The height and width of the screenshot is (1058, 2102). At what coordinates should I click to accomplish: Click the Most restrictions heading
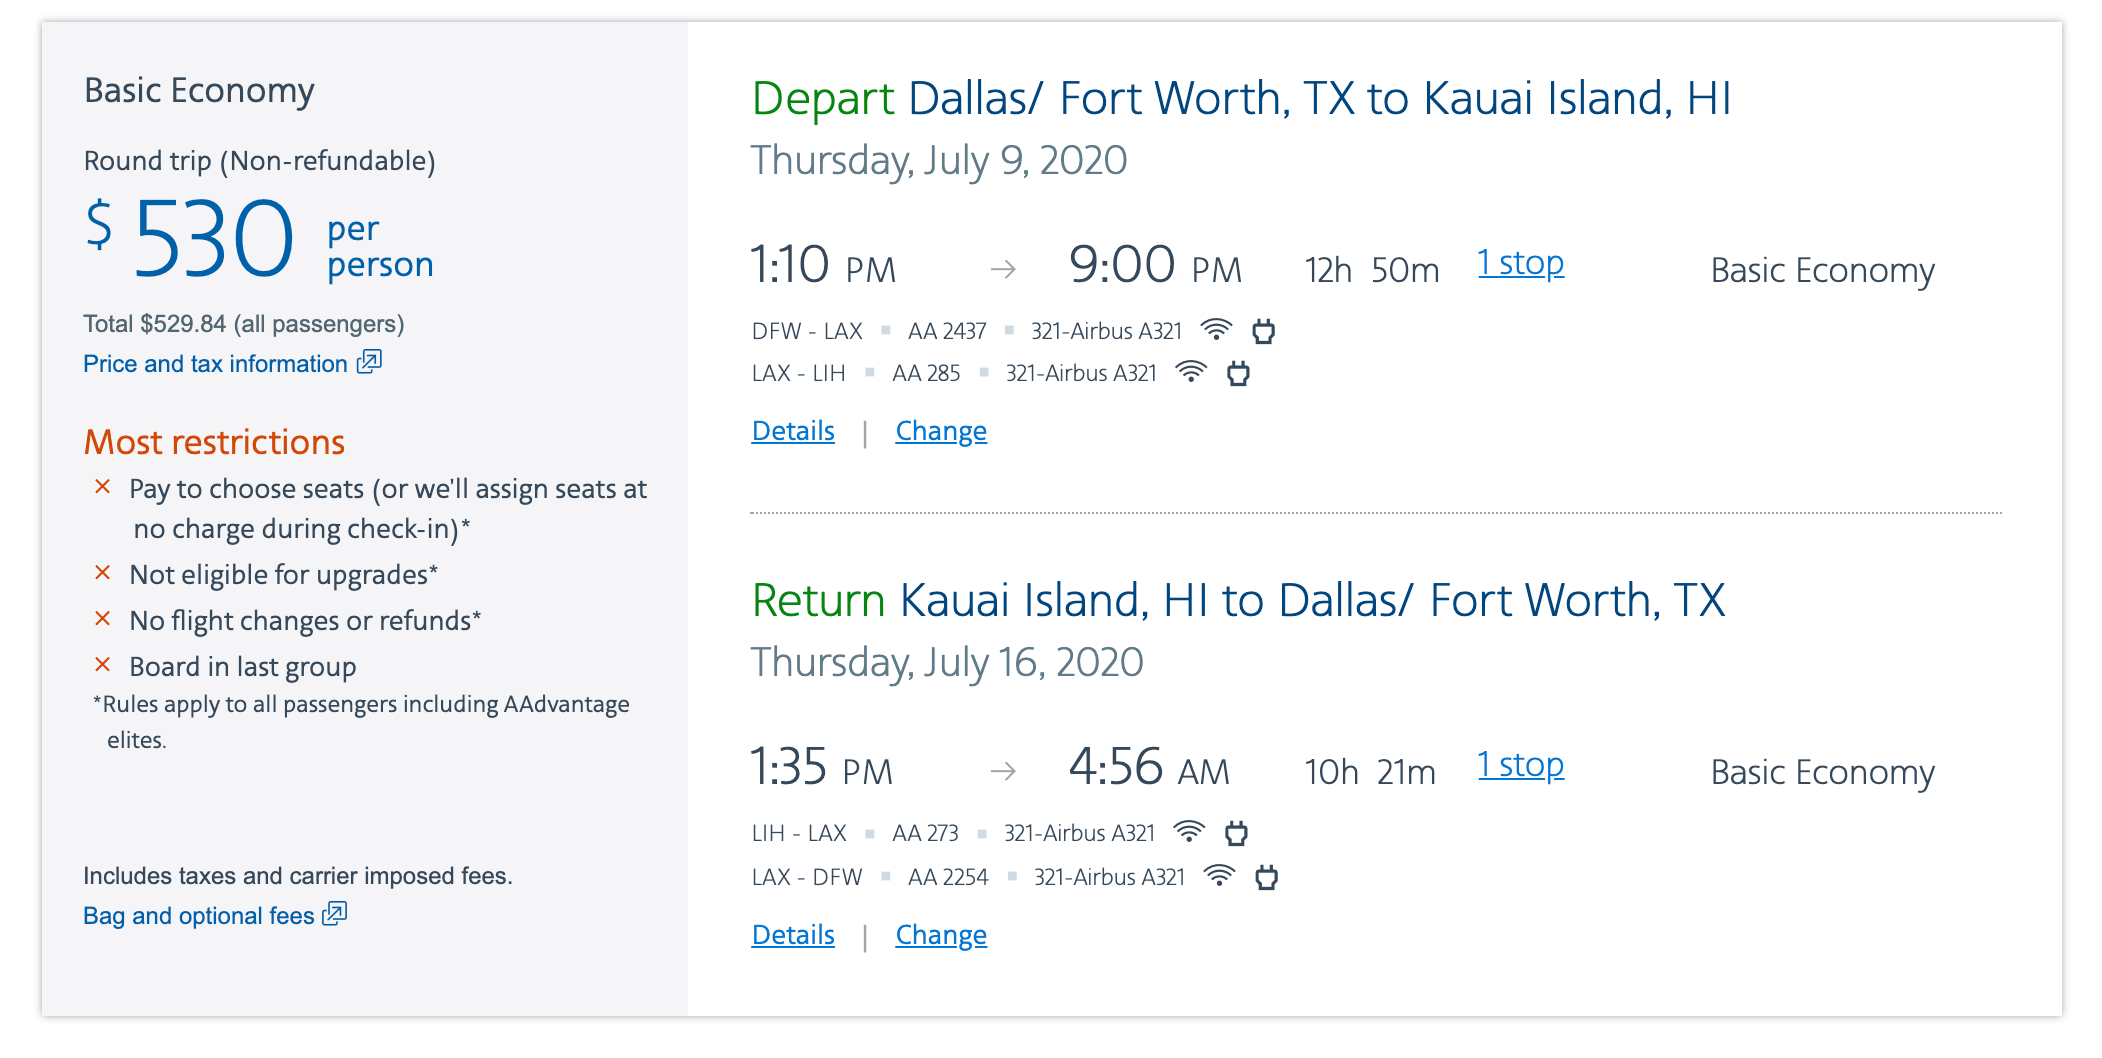click(214, 442)
